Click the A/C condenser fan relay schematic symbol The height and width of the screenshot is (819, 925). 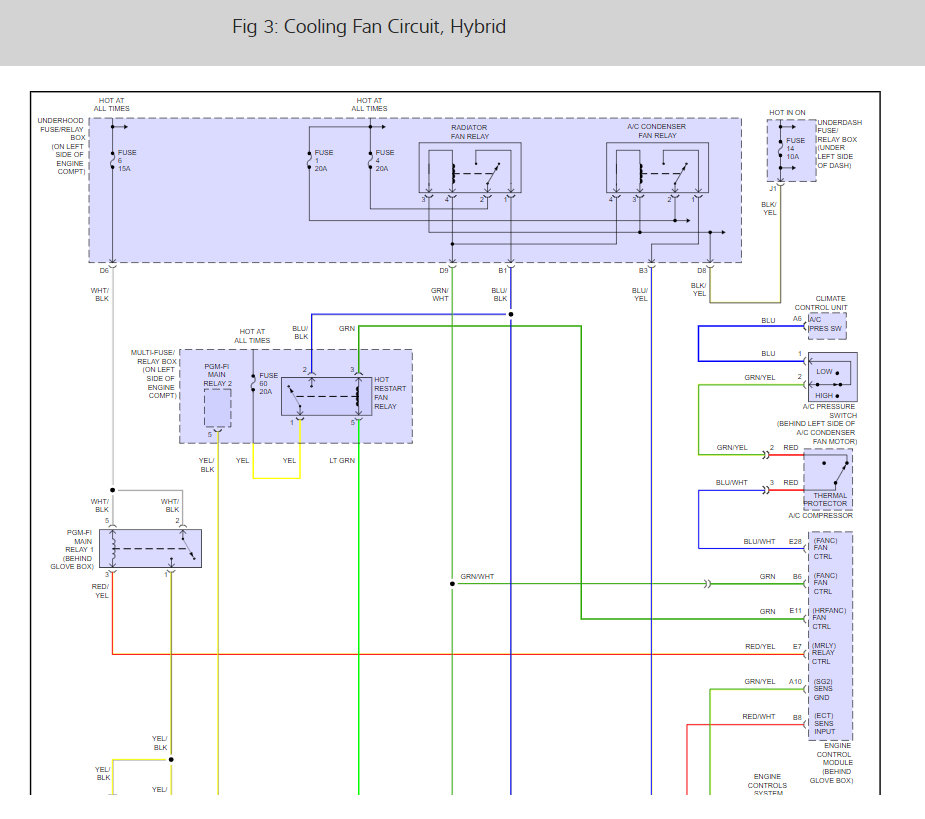[x=657, y=168]
